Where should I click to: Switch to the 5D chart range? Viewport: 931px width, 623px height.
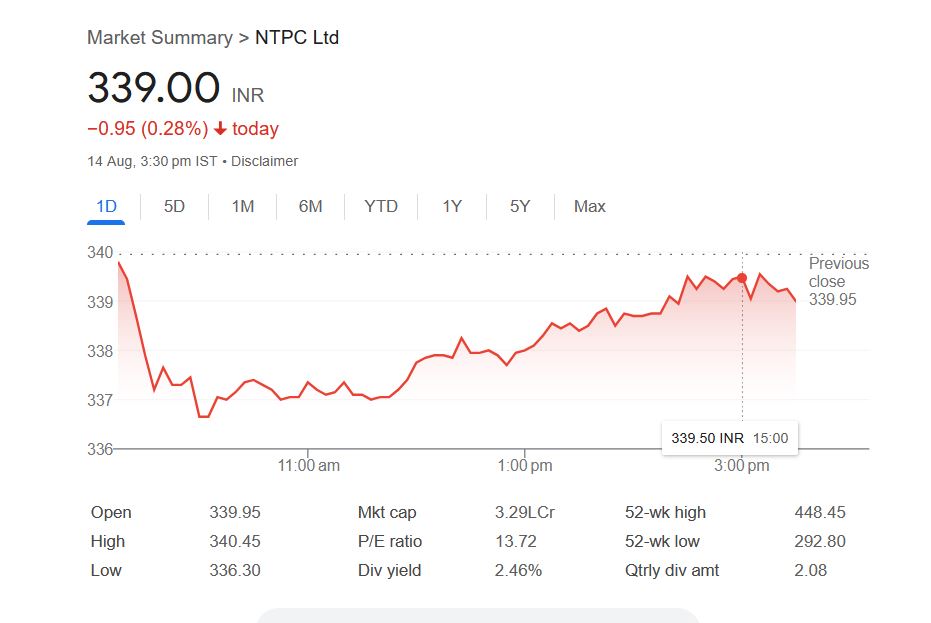[174, 207]
